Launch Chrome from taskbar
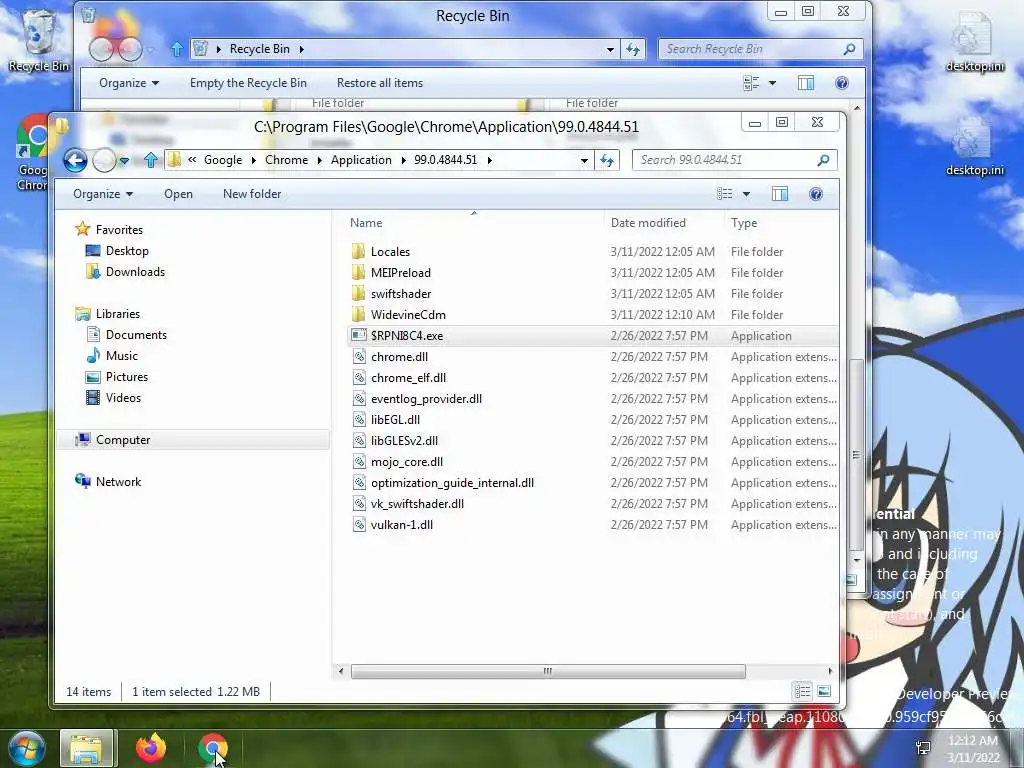 point(213,749)
